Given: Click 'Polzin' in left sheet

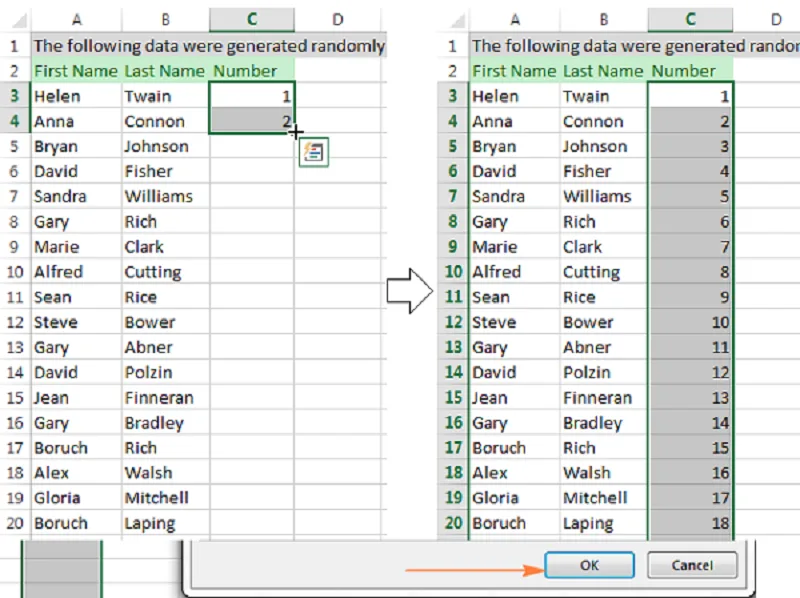Looking at the screenshot, I should (x=148, y=372).
